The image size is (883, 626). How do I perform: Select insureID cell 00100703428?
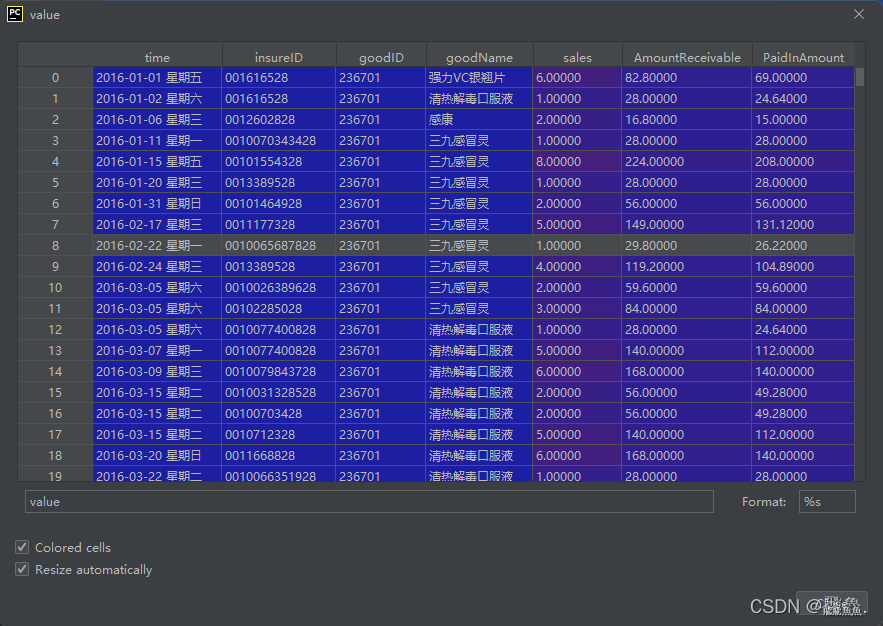(x=279, y=414)
